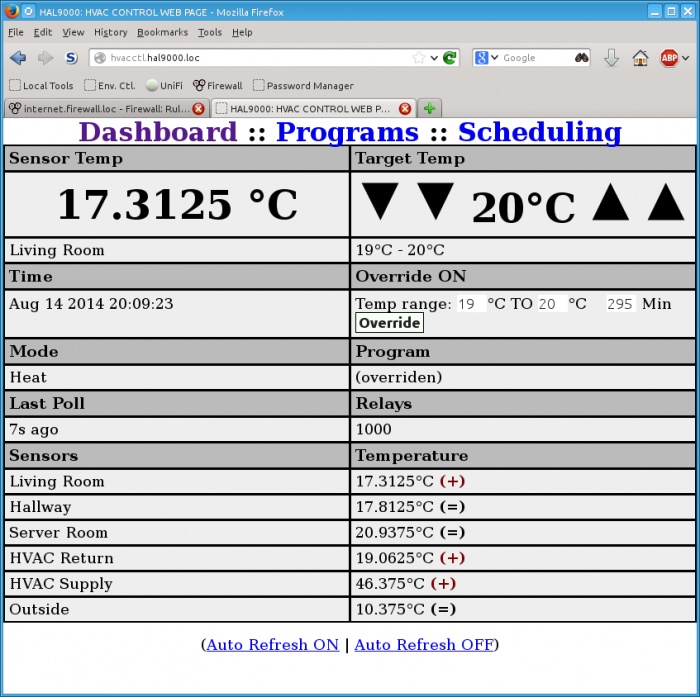700x697 pixels.
Task: Lower target temp with leftmost down triangle
Action: 379,203
